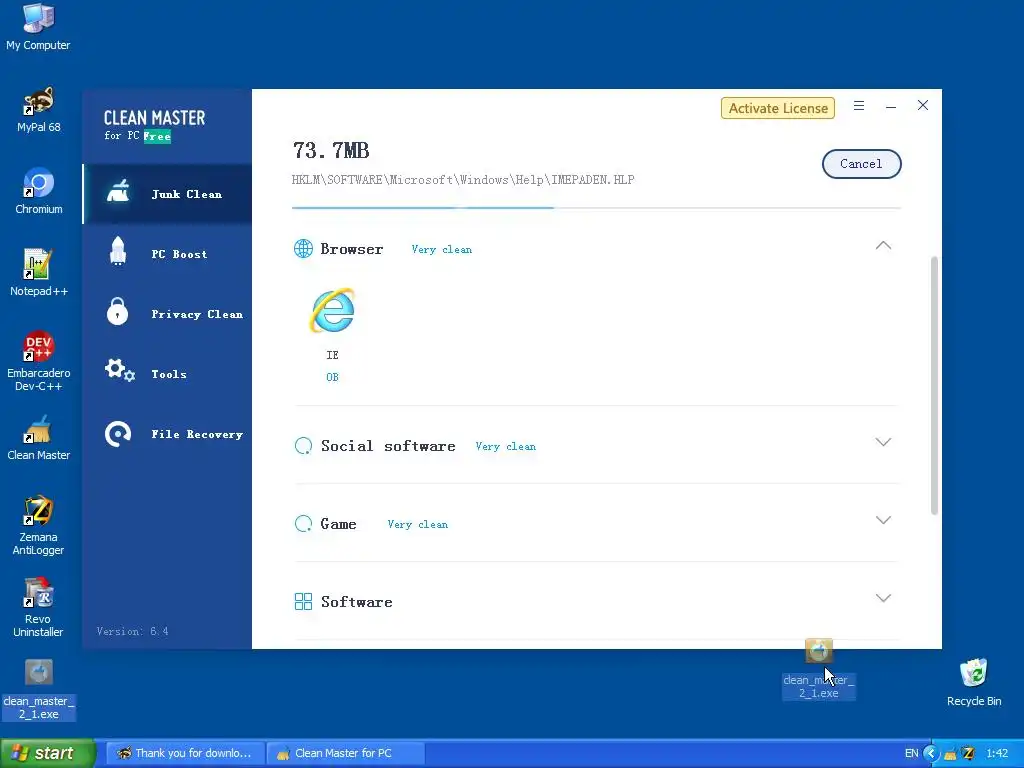Screen dimensions: 1024x768
Task: Expand the Software category
Action: click(883, 598)
